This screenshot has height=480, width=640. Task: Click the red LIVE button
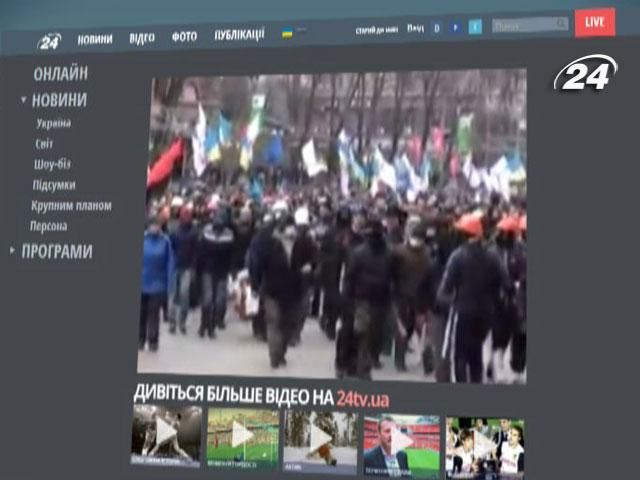pyautogui.click(x=595, y=22)
